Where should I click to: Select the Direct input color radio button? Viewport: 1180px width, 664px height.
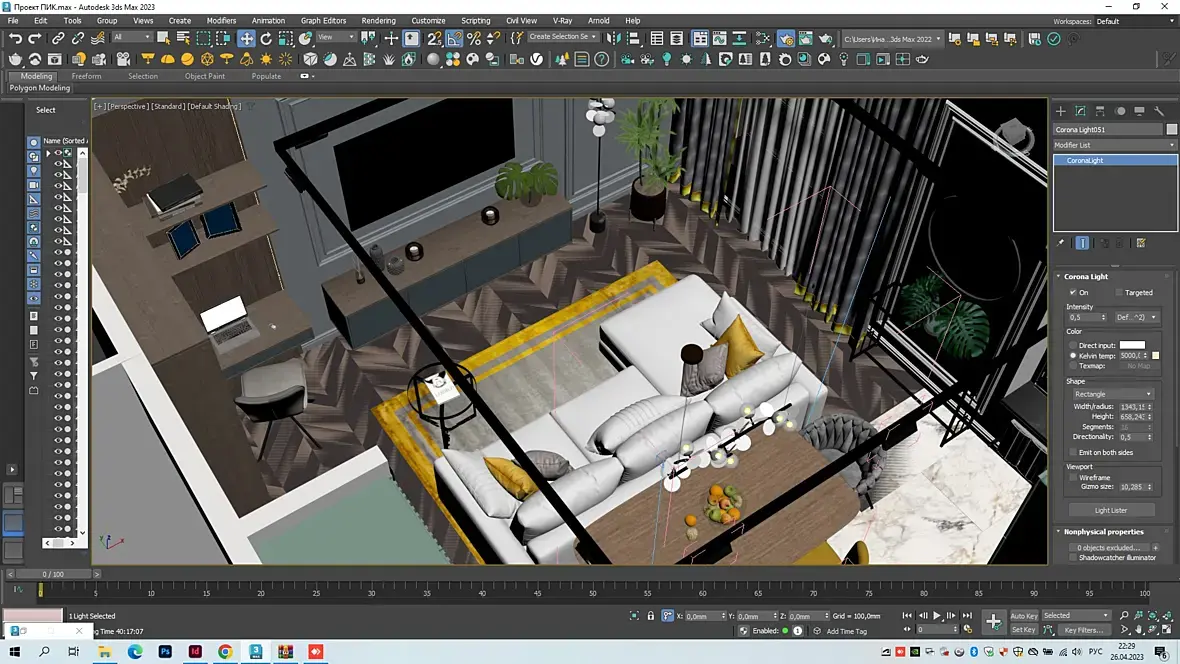pos(1073,345)
